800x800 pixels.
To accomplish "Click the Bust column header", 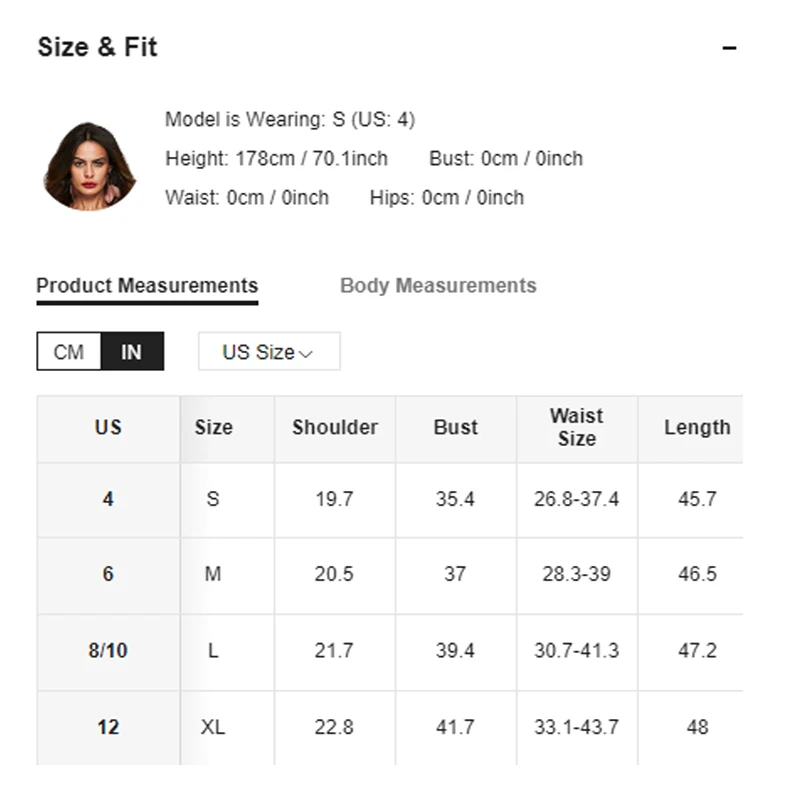I will [456, 428].
